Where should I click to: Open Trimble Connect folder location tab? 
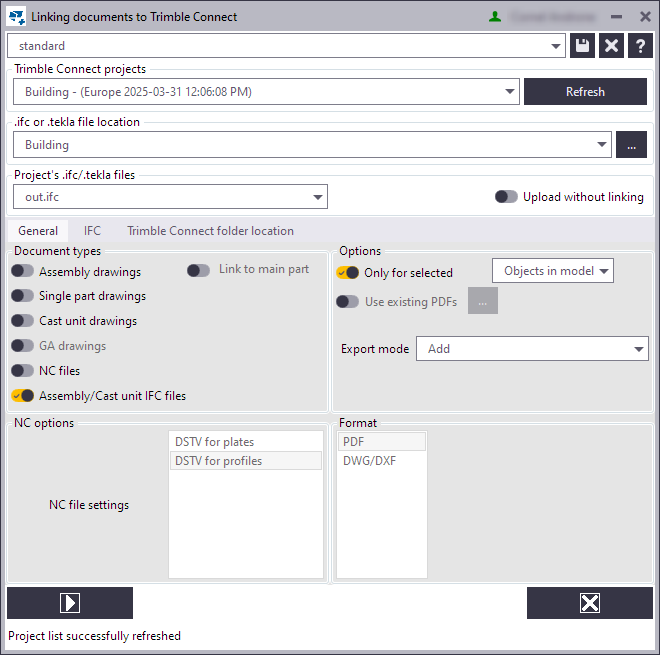210,231
